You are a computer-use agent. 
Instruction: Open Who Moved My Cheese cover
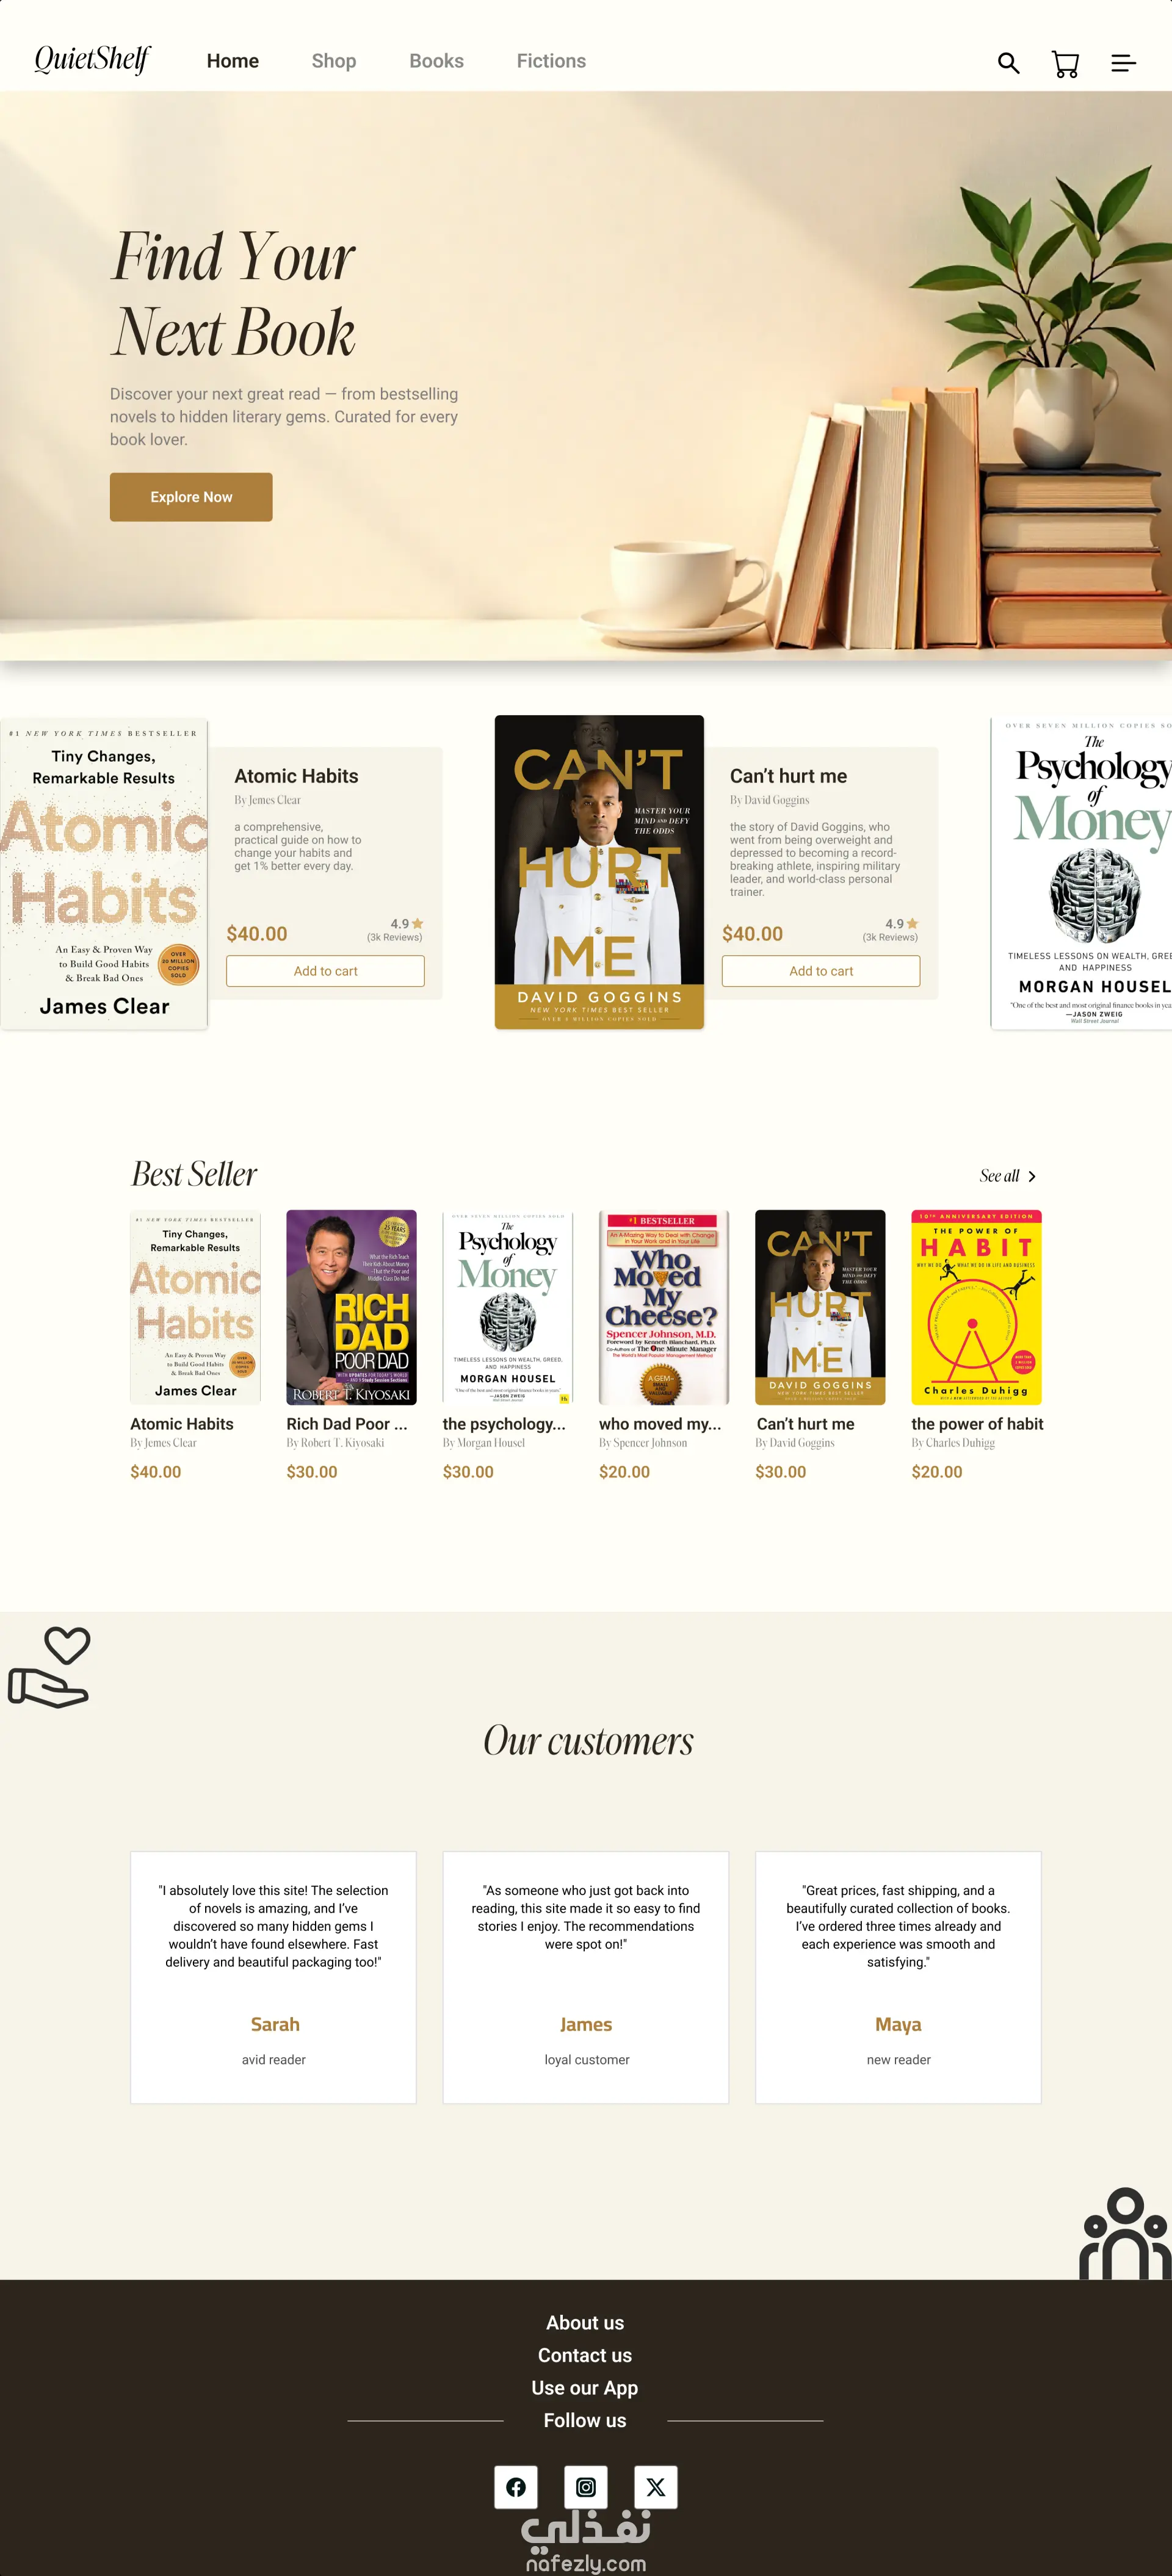click(664, 1307)
